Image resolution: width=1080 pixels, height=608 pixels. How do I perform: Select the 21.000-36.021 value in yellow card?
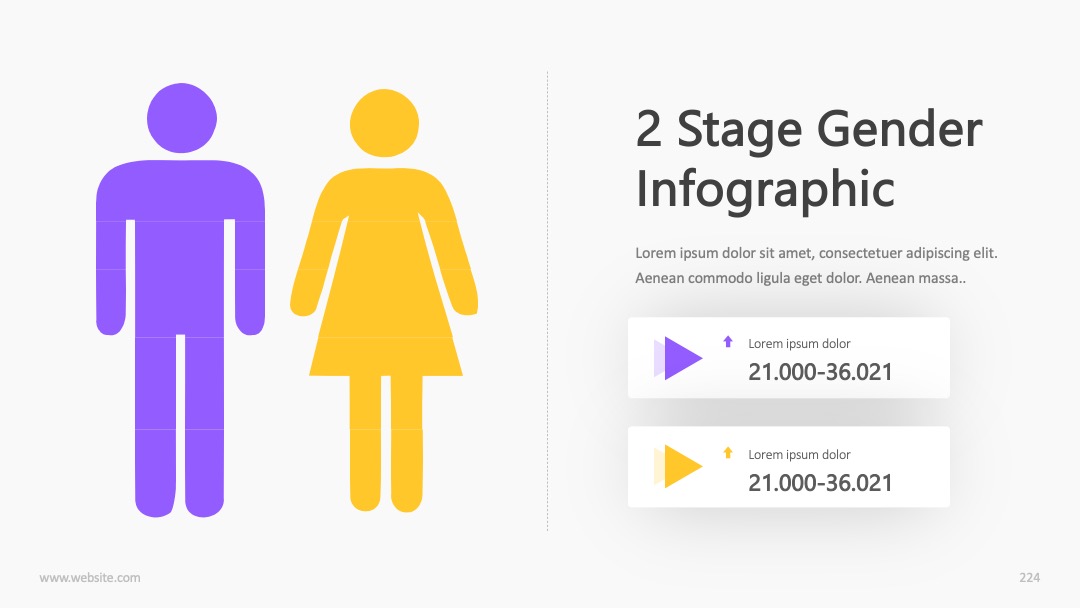[x=820, y=483]
